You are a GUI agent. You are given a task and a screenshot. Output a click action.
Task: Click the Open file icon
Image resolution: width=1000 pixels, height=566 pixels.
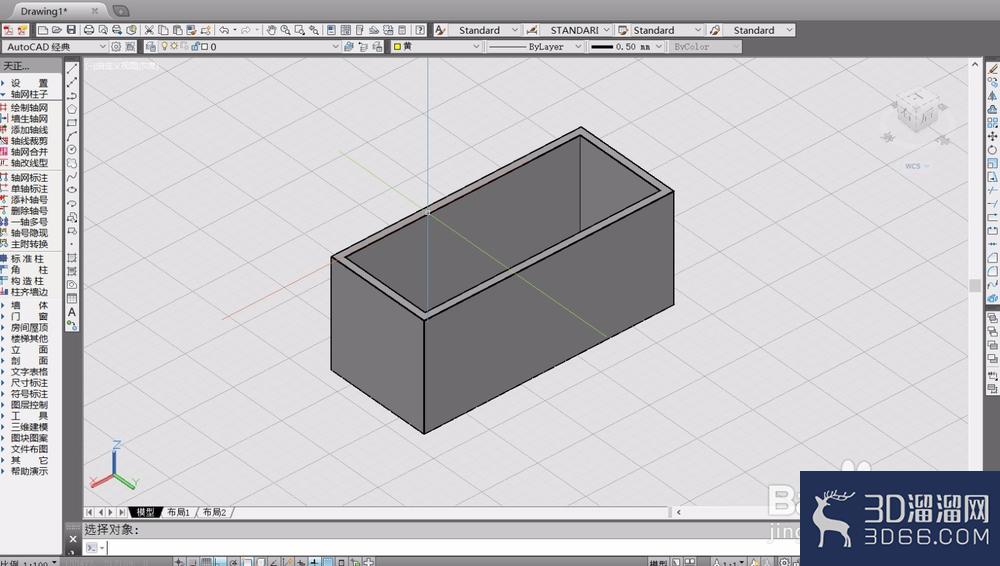coord(57,30)
